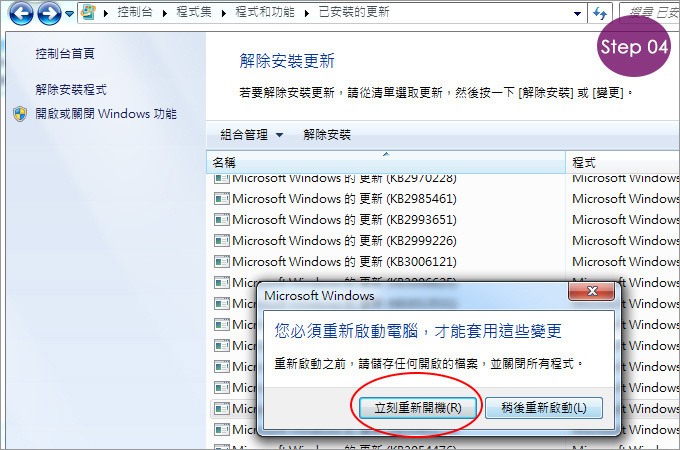Click the Control Panel address bar icon

(x=88, y=12)
